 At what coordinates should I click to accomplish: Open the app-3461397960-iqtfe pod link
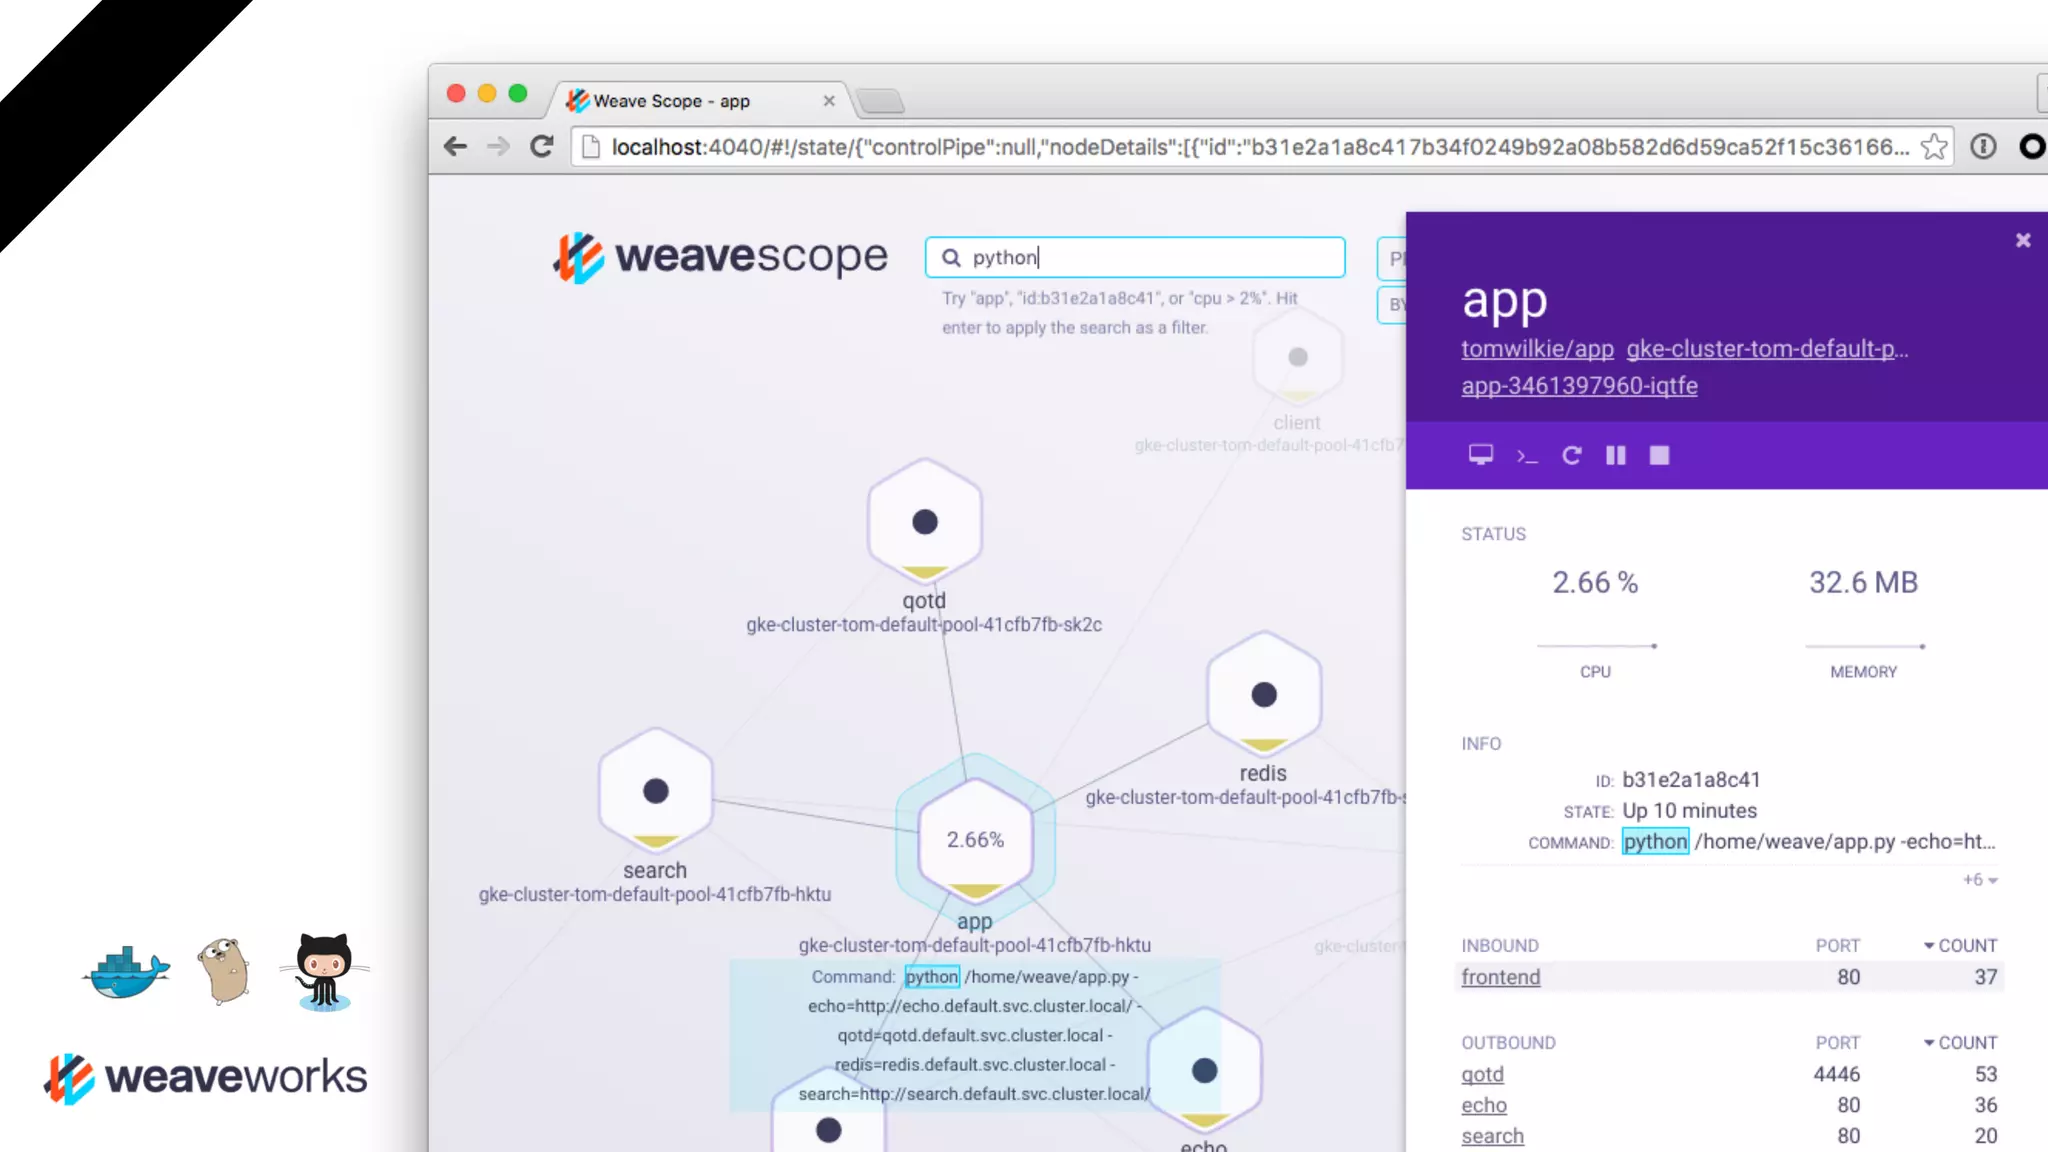[x=1579, y=386]
